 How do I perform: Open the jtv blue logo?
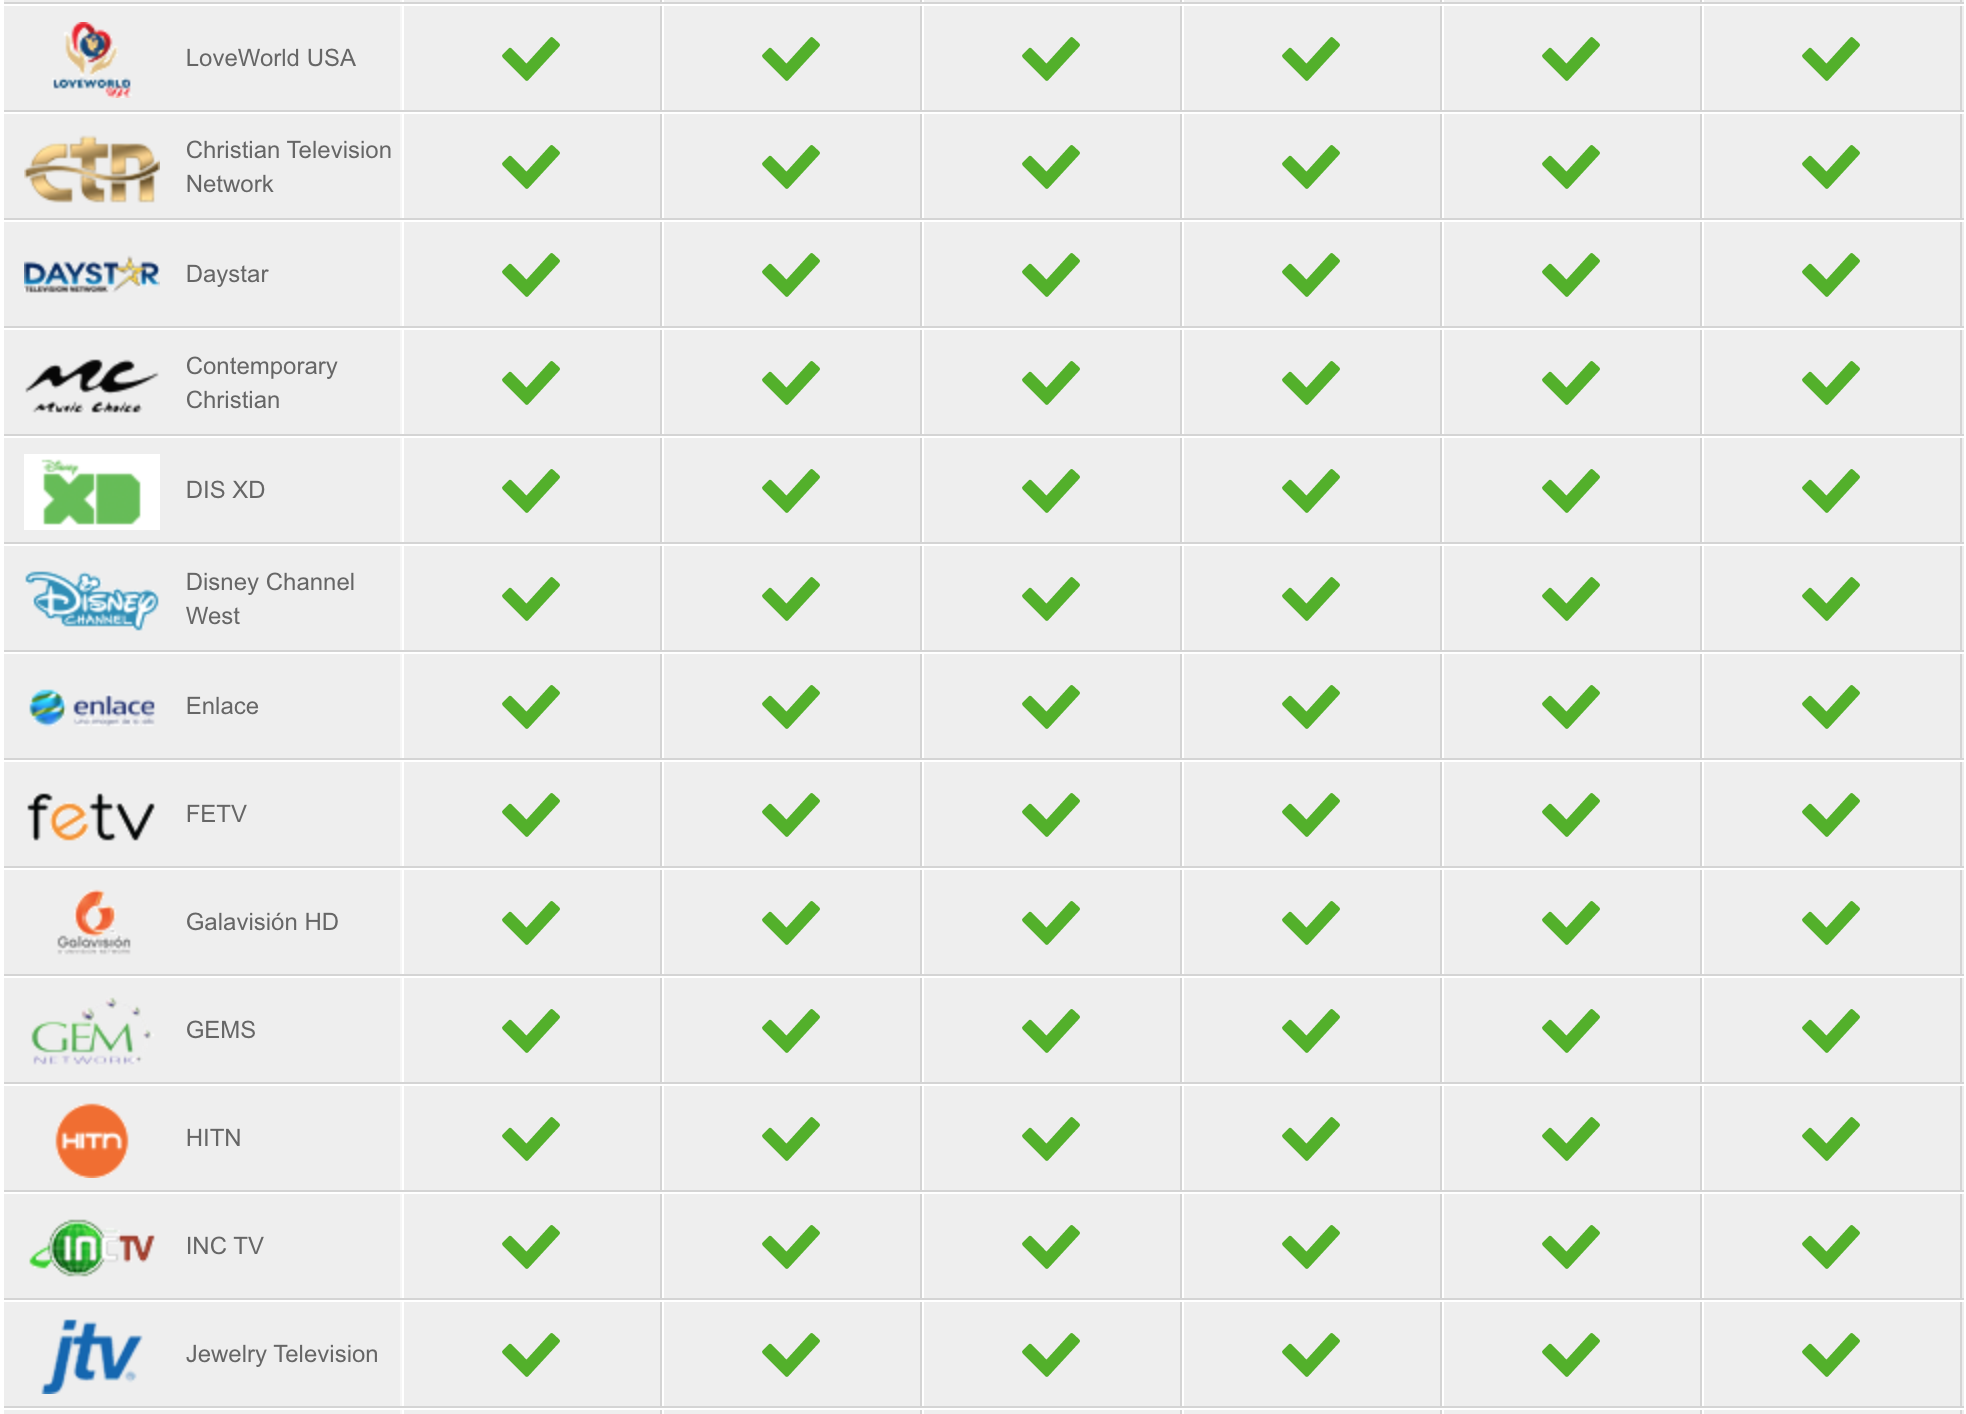[91, 1356]
